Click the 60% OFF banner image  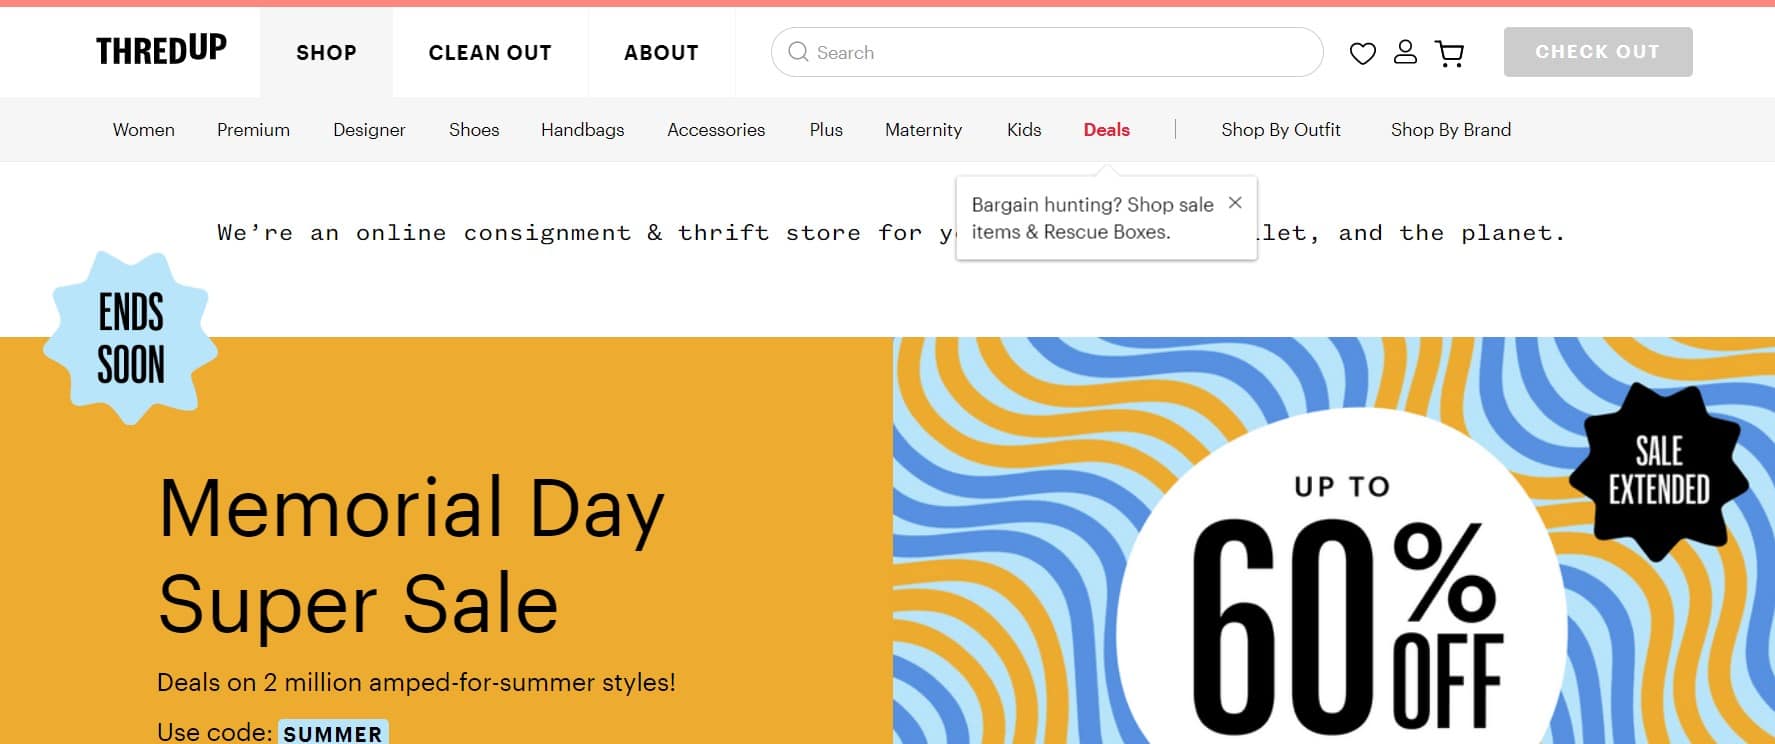click(x=1334, y=540)
